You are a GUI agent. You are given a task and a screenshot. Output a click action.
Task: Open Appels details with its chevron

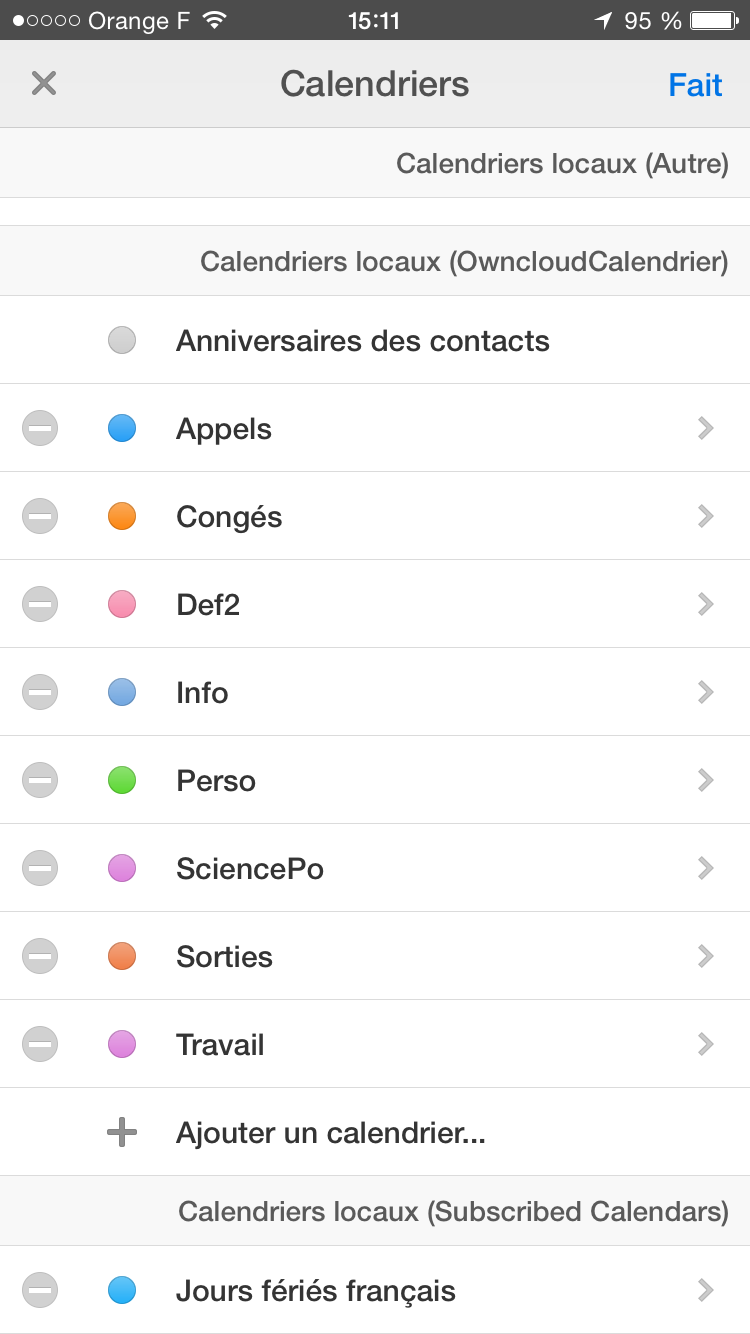(706, 429)
